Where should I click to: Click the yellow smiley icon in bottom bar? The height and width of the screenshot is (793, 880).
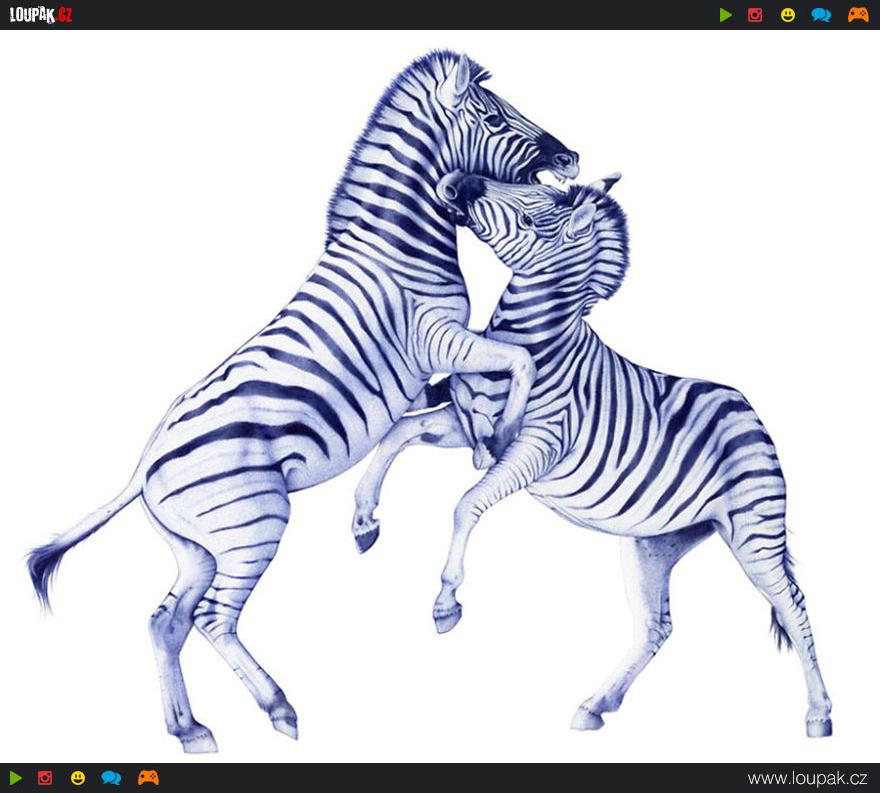(x=78, y=778)
